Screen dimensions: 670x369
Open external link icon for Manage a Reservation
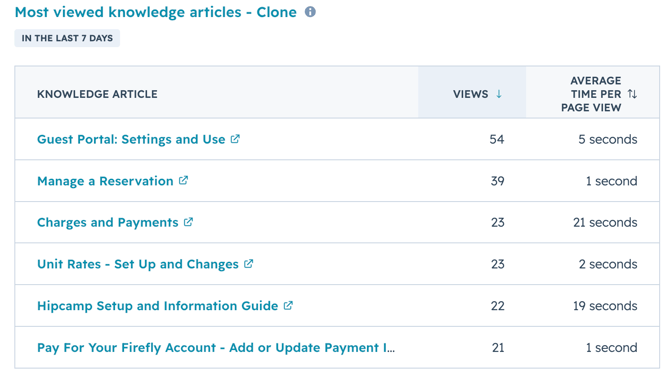(183, 180)
